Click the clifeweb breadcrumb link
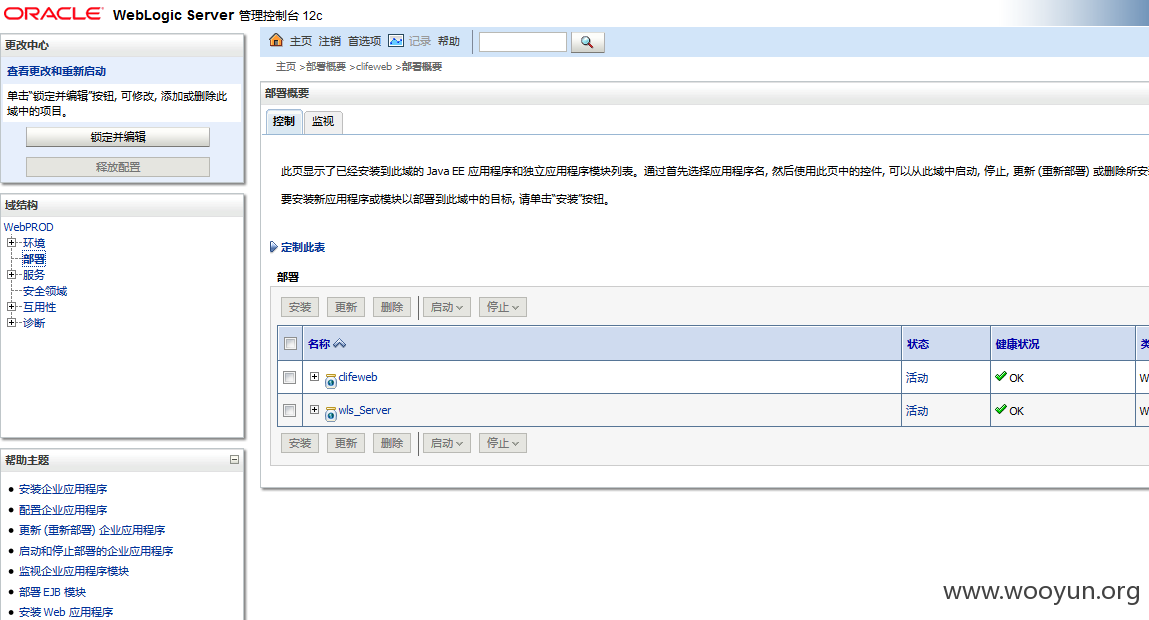Screen dimensions: 1149x620 374,67
